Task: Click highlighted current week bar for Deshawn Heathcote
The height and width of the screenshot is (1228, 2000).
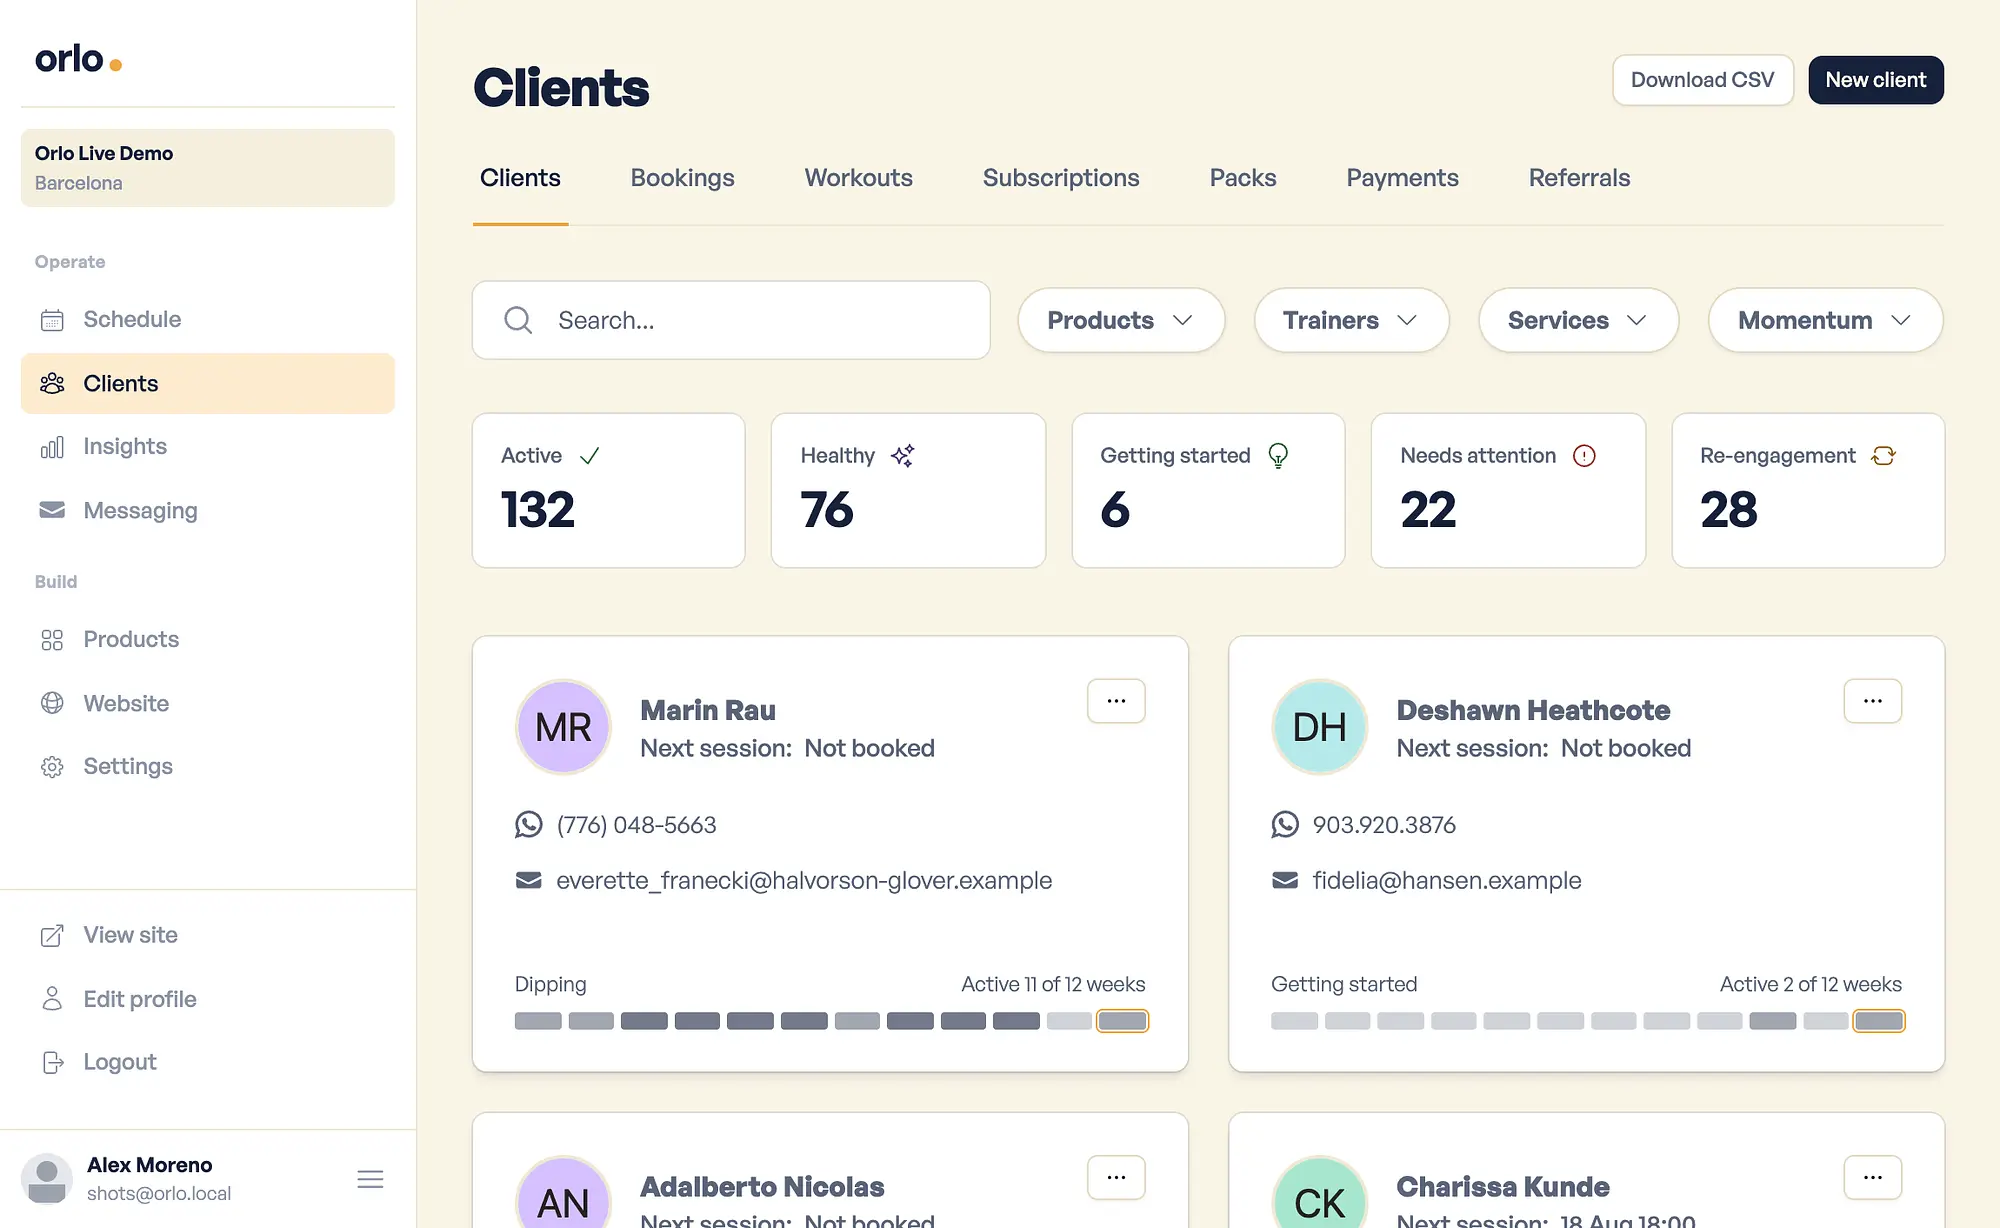Action: click(1879, 1021)
